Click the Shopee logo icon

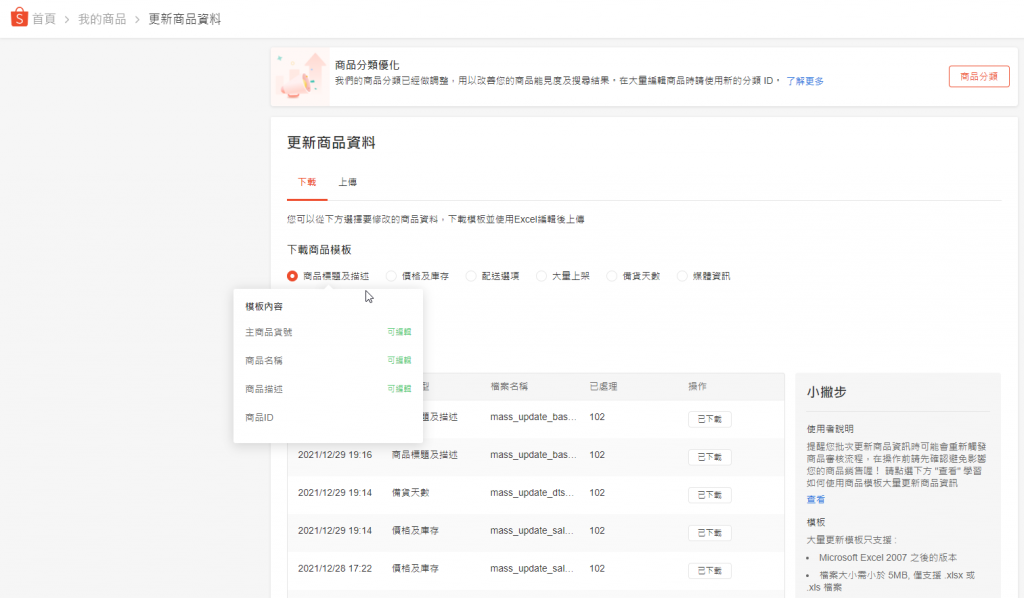tap(18, 19)
